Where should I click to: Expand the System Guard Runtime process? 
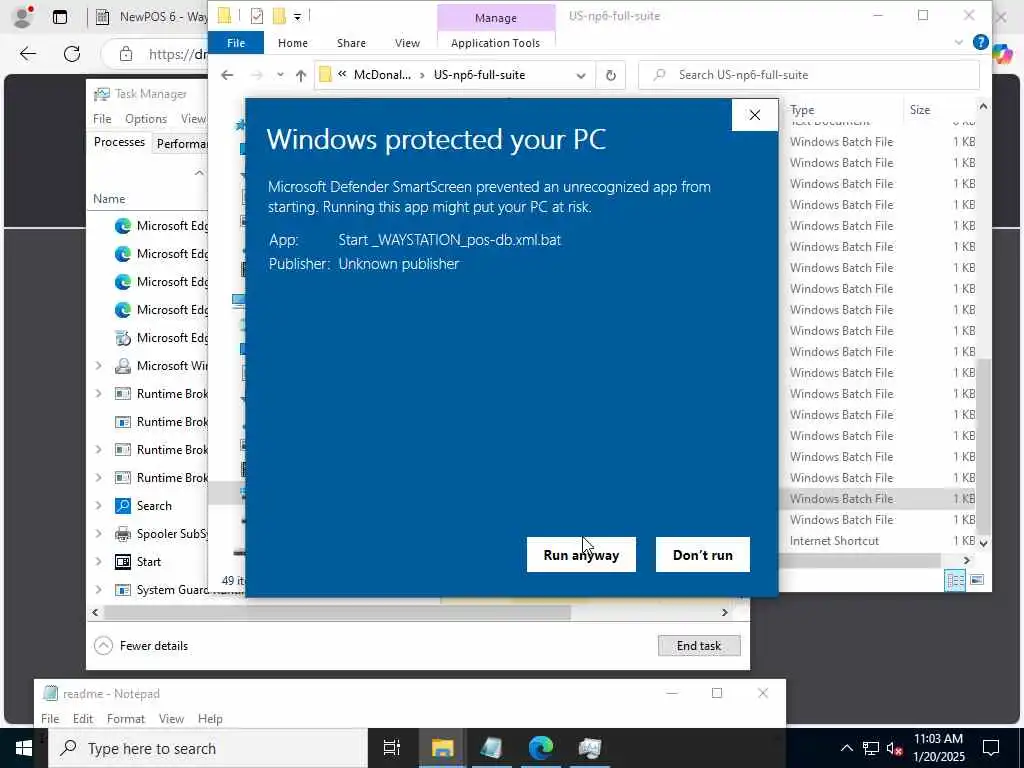[x=99, y=590]
